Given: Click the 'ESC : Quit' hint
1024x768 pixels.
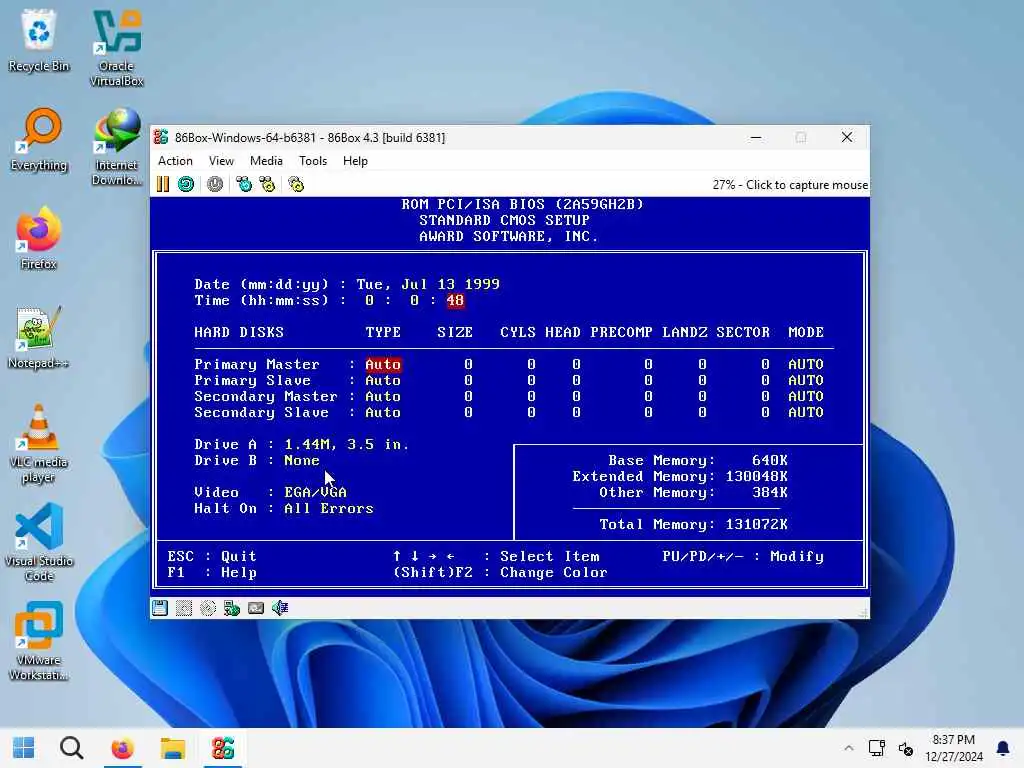Looking at the screenshot, I should [212, 556].
